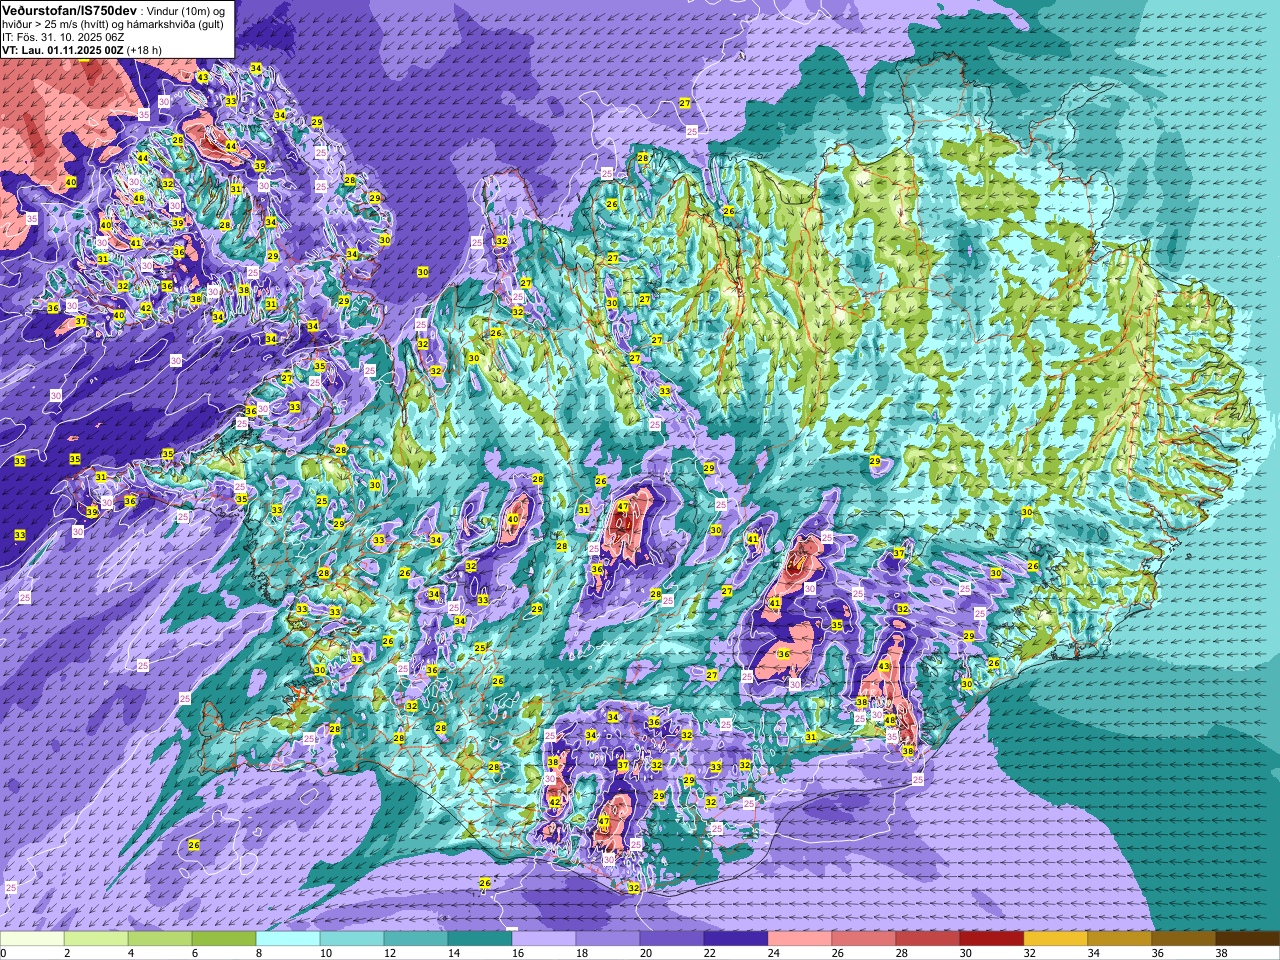
Task: Click the legend tick label "4"
Action: [131, 953]
